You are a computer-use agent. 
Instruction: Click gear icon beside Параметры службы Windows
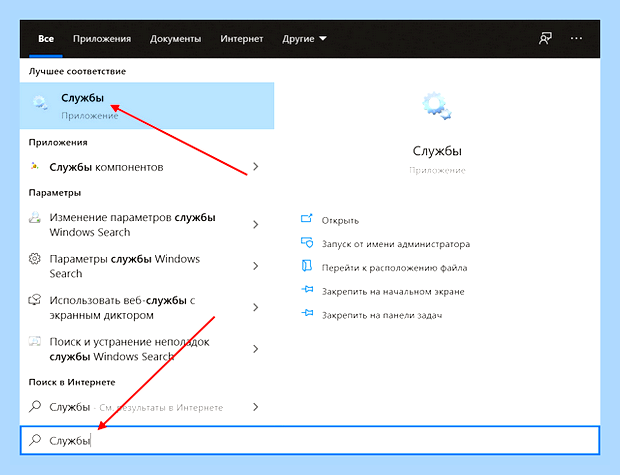point(35,259)
